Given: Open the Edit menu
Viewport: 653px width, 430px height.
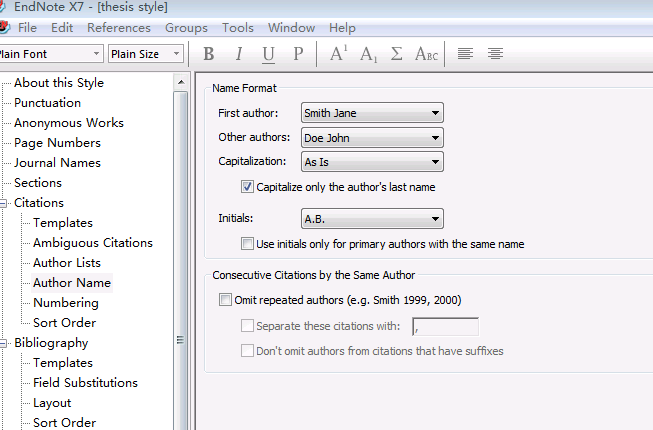Looking at the screenshot, I should [x=62, y=27].
